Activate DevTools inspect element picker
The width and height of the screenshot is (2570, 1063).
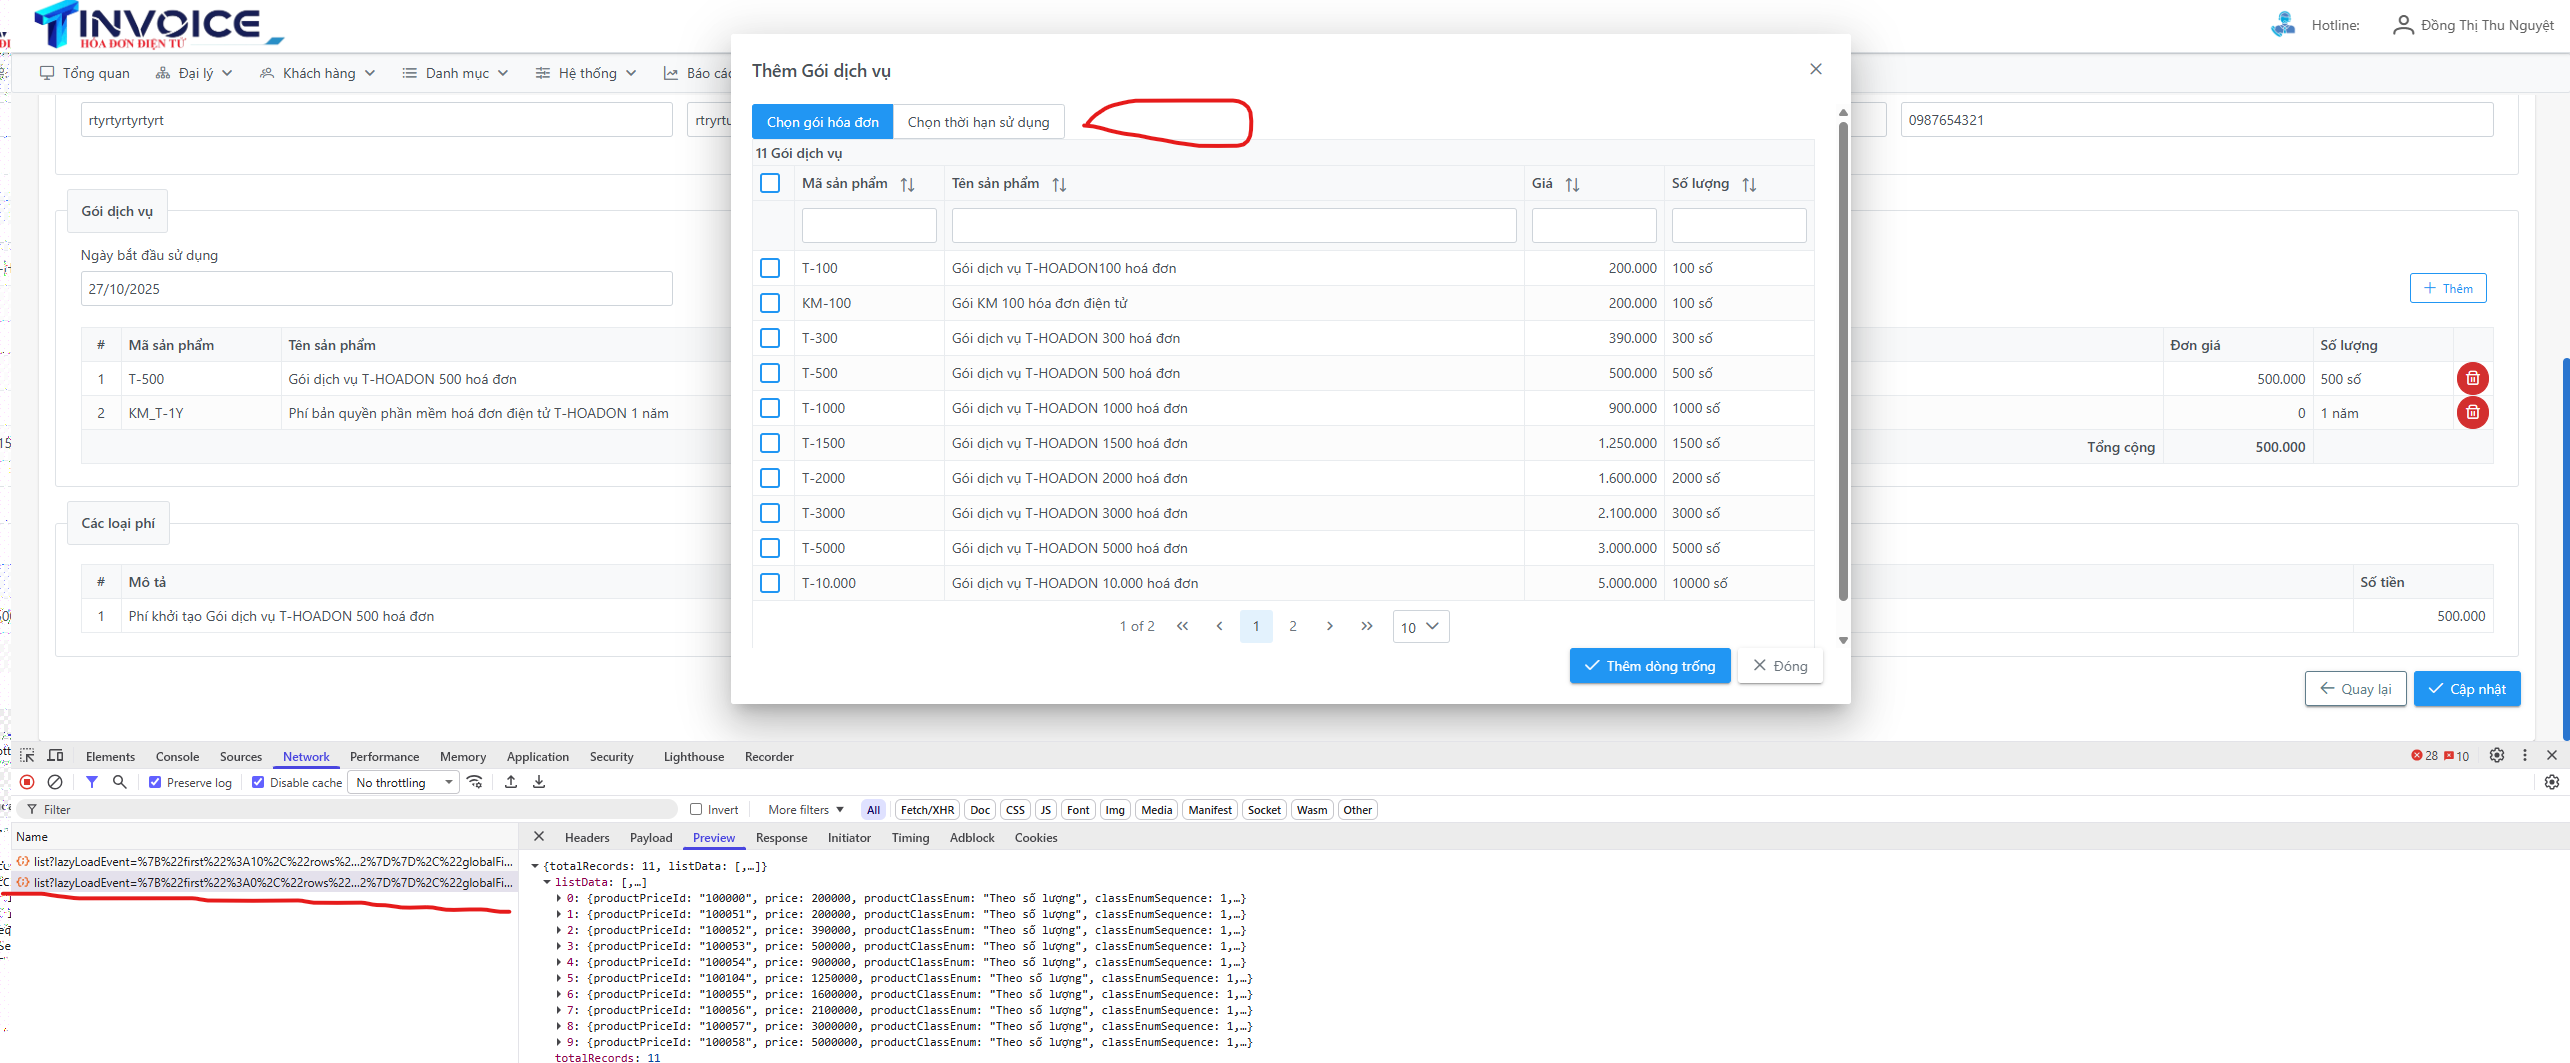27,756
